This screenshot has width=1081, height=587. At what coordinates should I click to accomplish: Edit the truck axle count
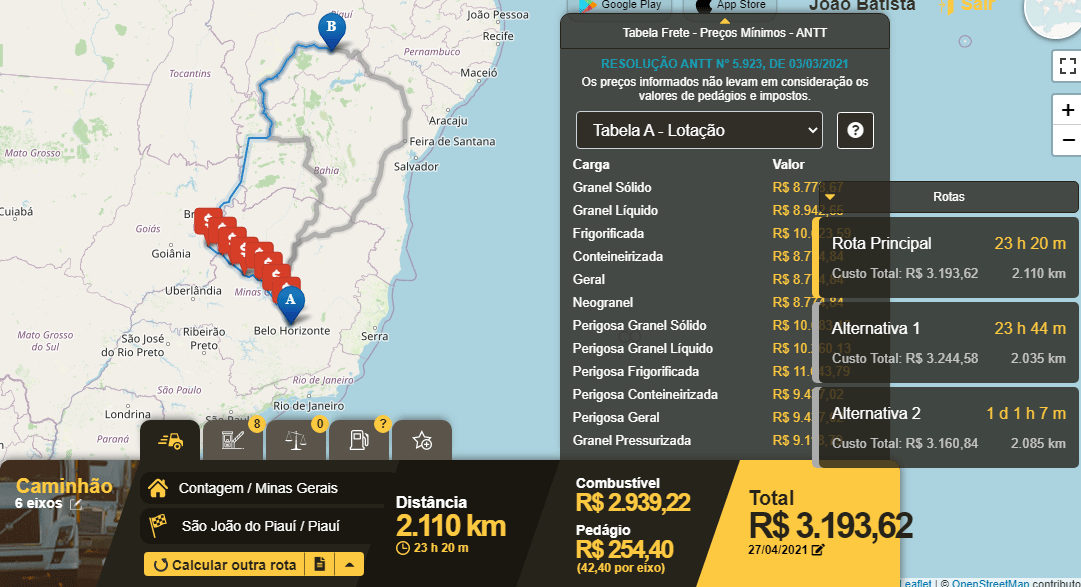(75, 504)
